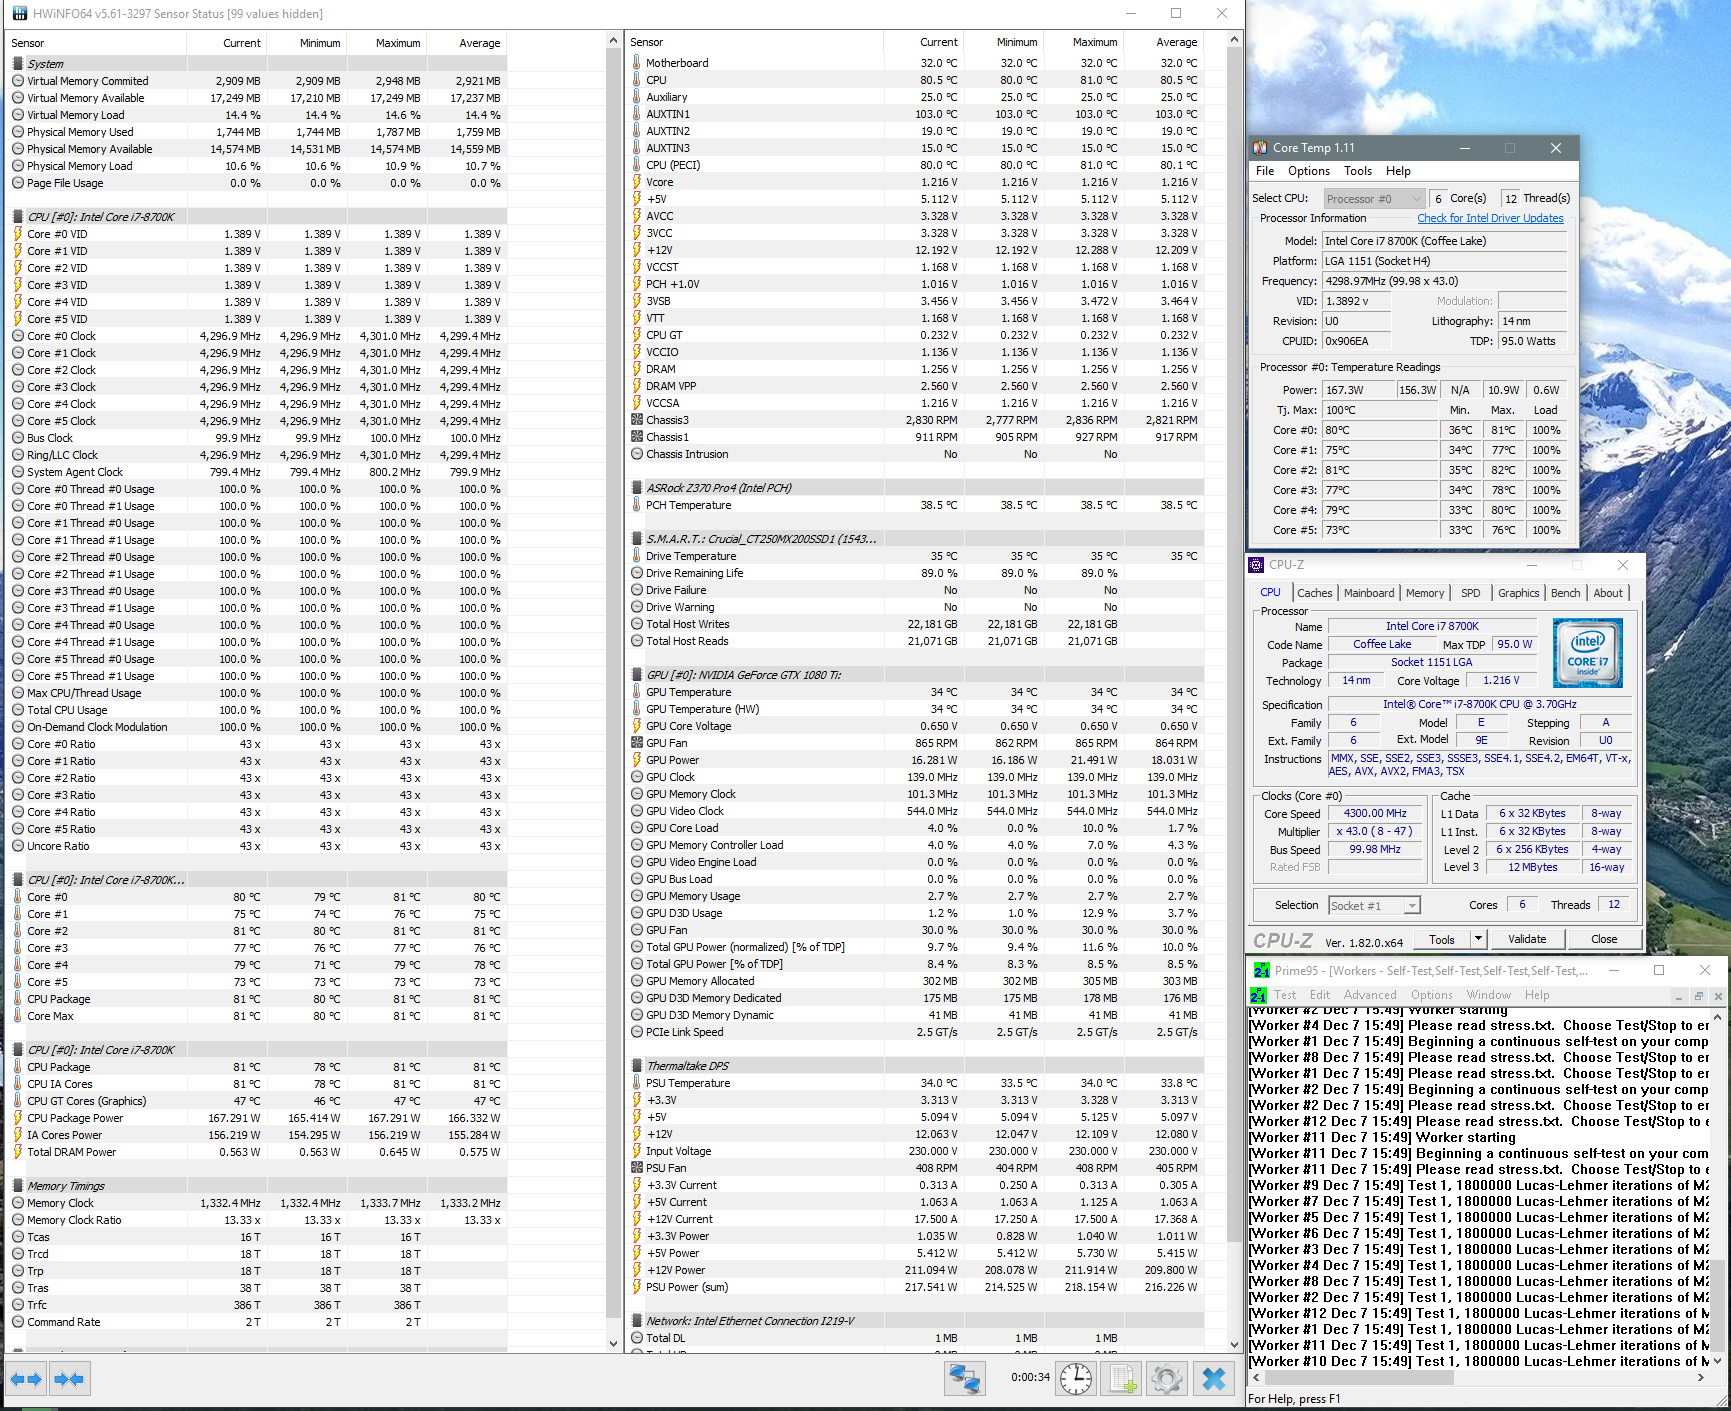Click the chip icon beside the System group header

(x=18, y=63)
